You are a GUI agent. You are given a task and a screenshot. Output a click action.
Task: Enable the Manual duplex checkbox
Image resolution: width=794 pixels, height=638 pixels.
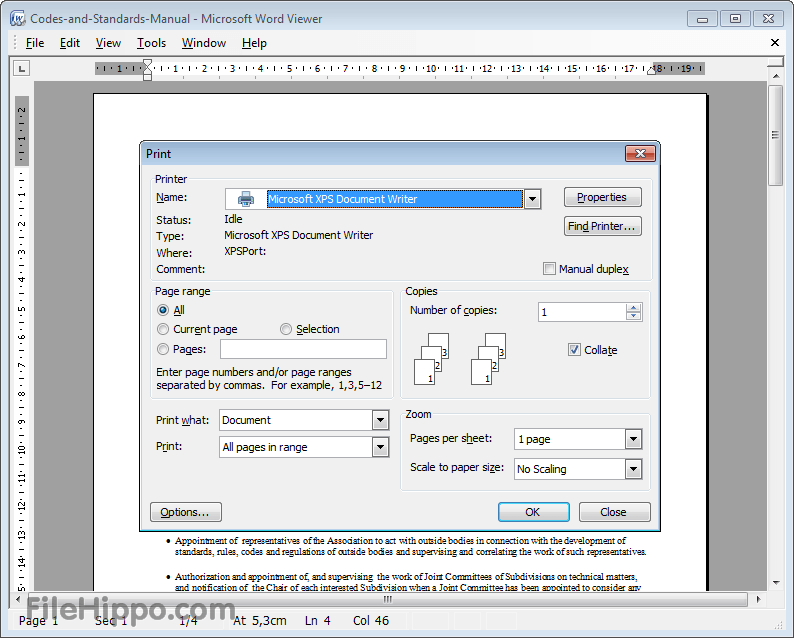[x=549, y=268]
